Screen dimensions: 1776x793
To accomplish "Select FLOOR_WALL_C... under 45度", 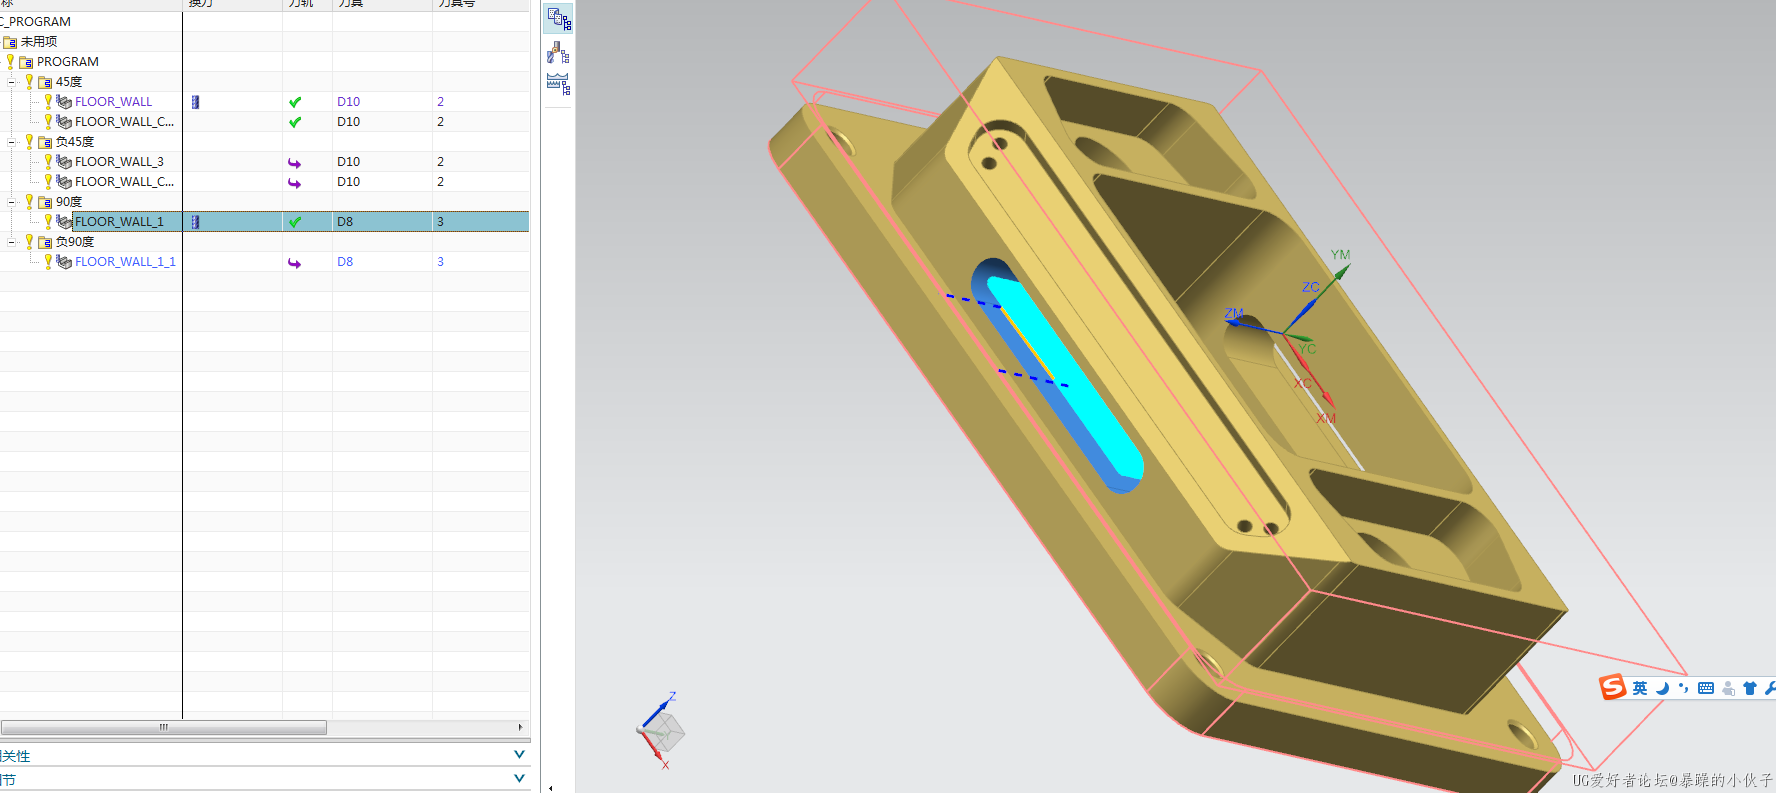I will point(124,122).
